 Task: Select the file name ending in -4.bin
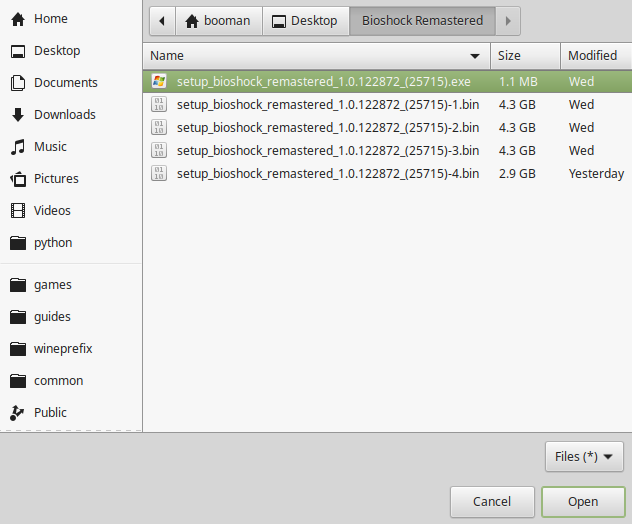click(x=328, y=174)
